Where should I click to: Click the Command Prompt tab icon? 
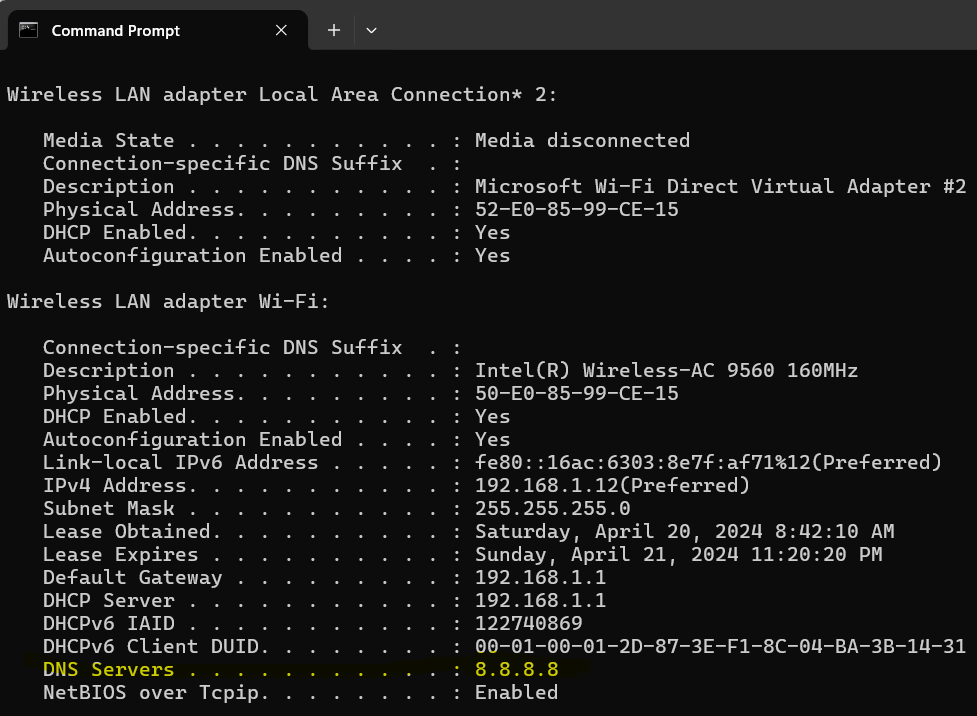[29, 30]
